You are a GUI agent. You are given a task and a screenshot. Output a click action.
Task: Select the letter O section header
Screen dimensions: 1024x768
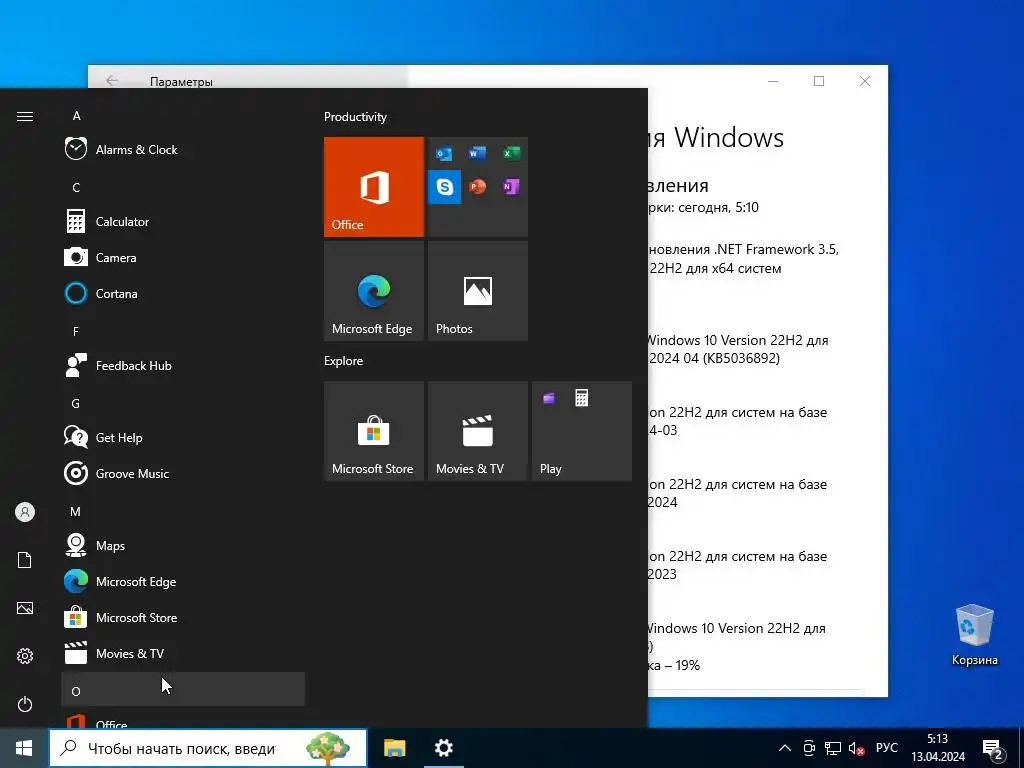tap(183, 690)
